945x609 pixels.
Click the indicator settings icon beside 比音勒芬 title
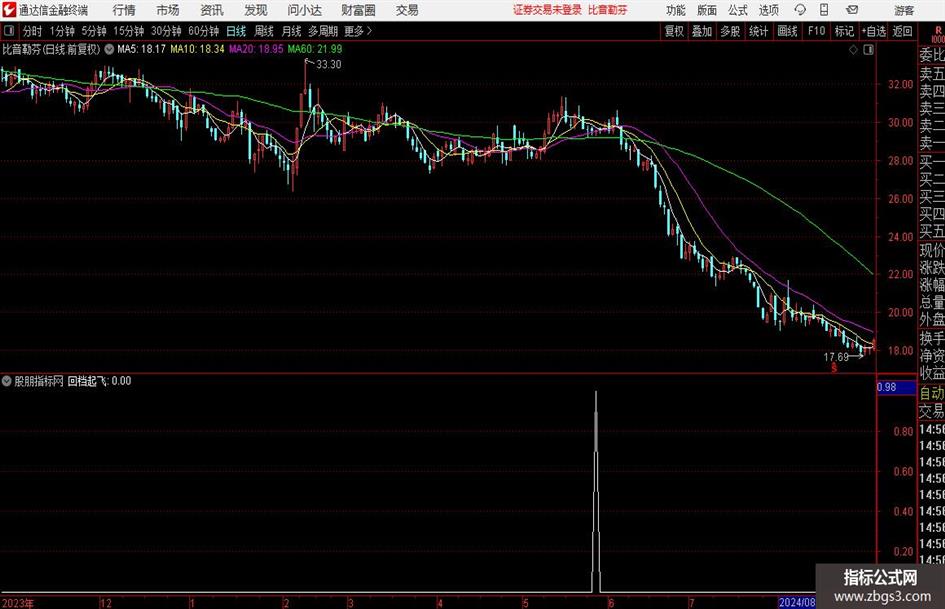point(109,49)
